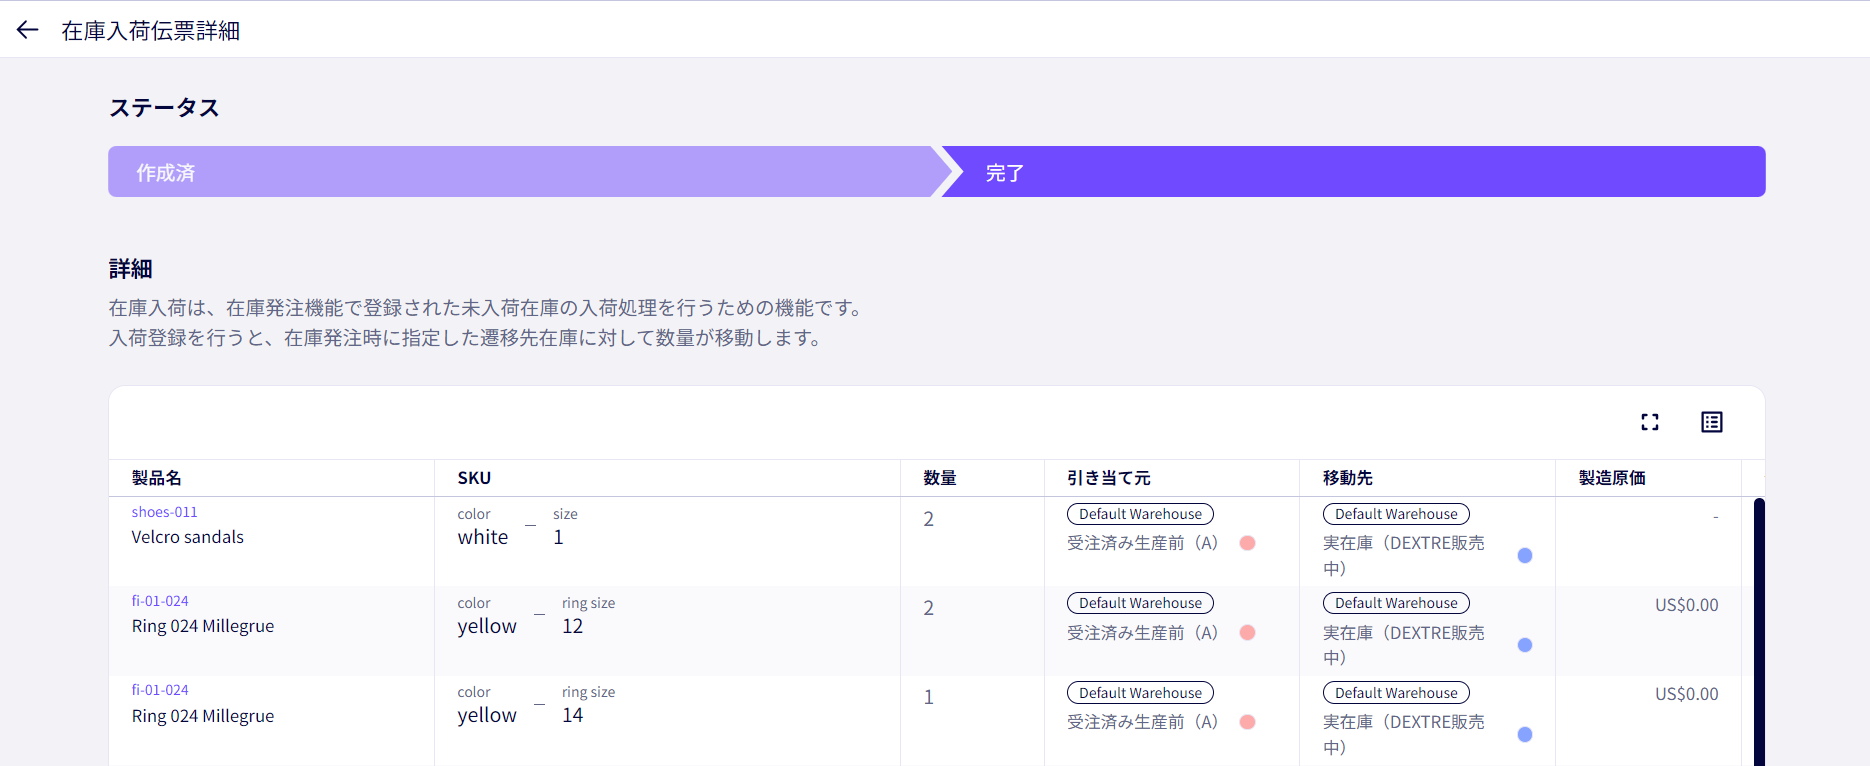Screen dimensions: 1870x766
Task: Click source Default Warehouse tag for ring size 14
Action: click(1140, 693)
